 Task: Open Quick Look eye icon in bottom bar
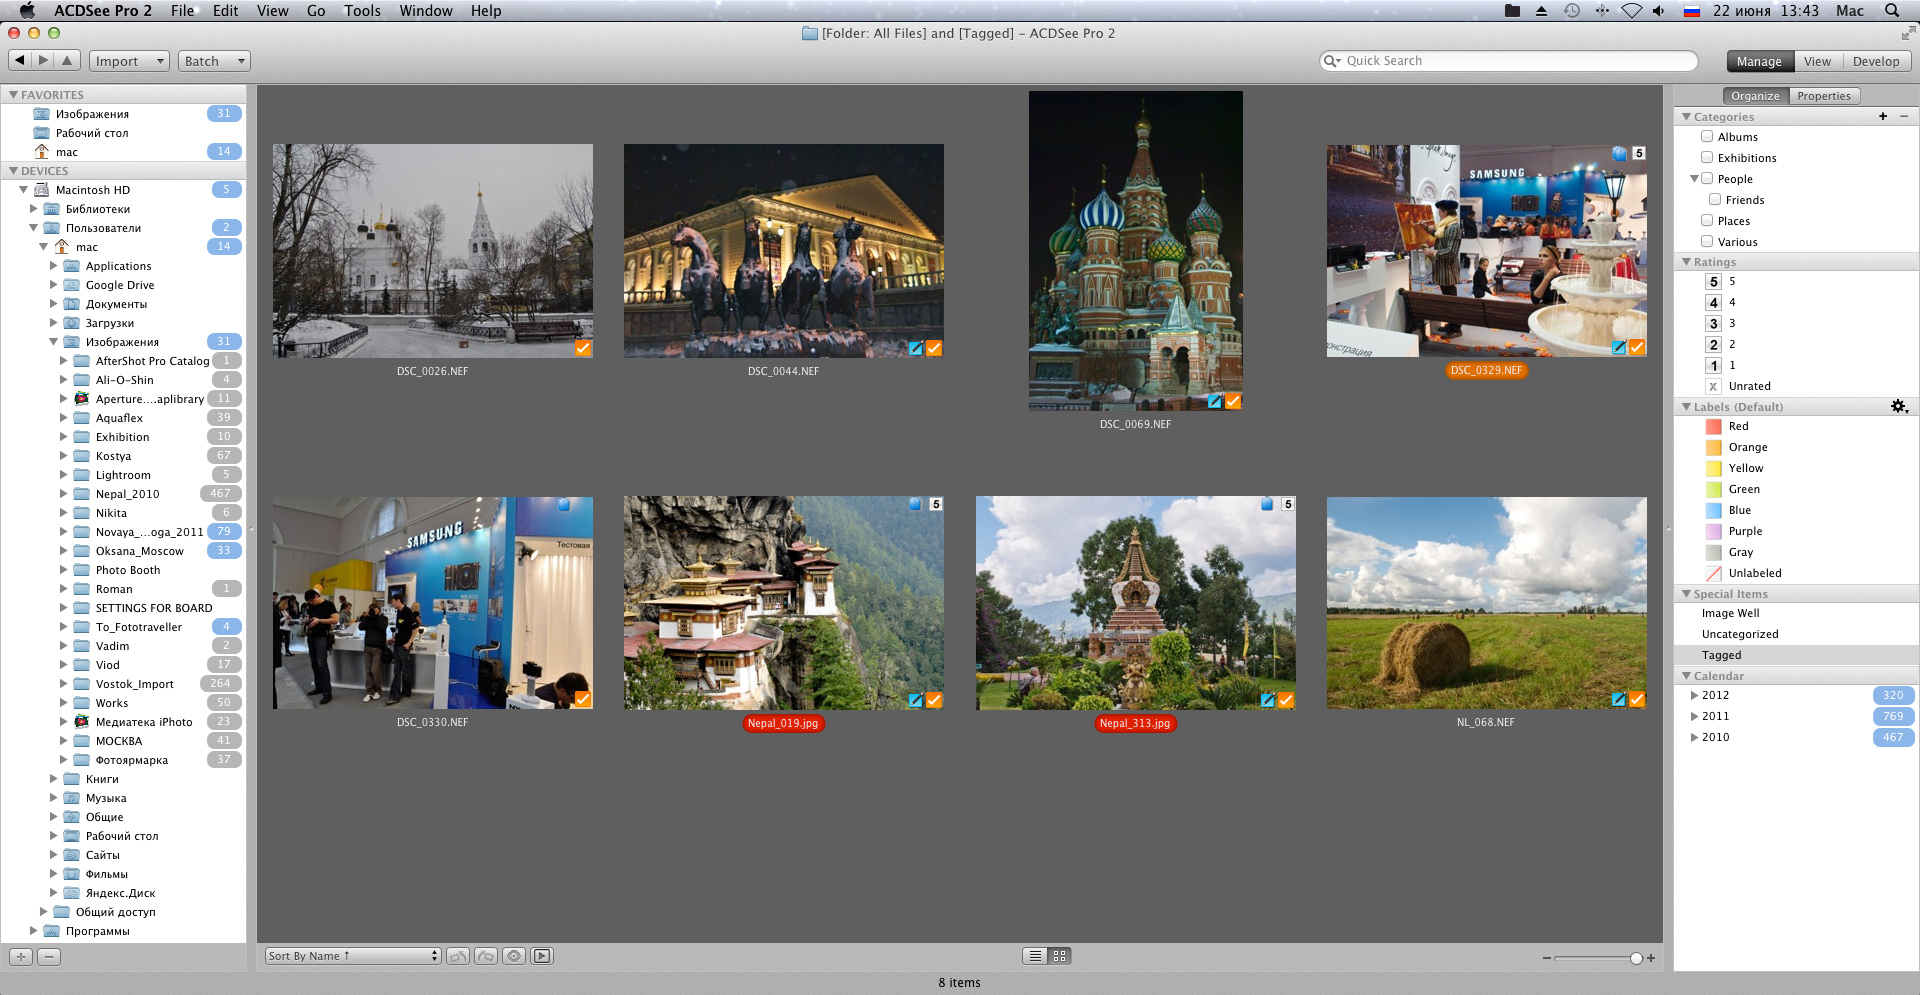[514, 956]
